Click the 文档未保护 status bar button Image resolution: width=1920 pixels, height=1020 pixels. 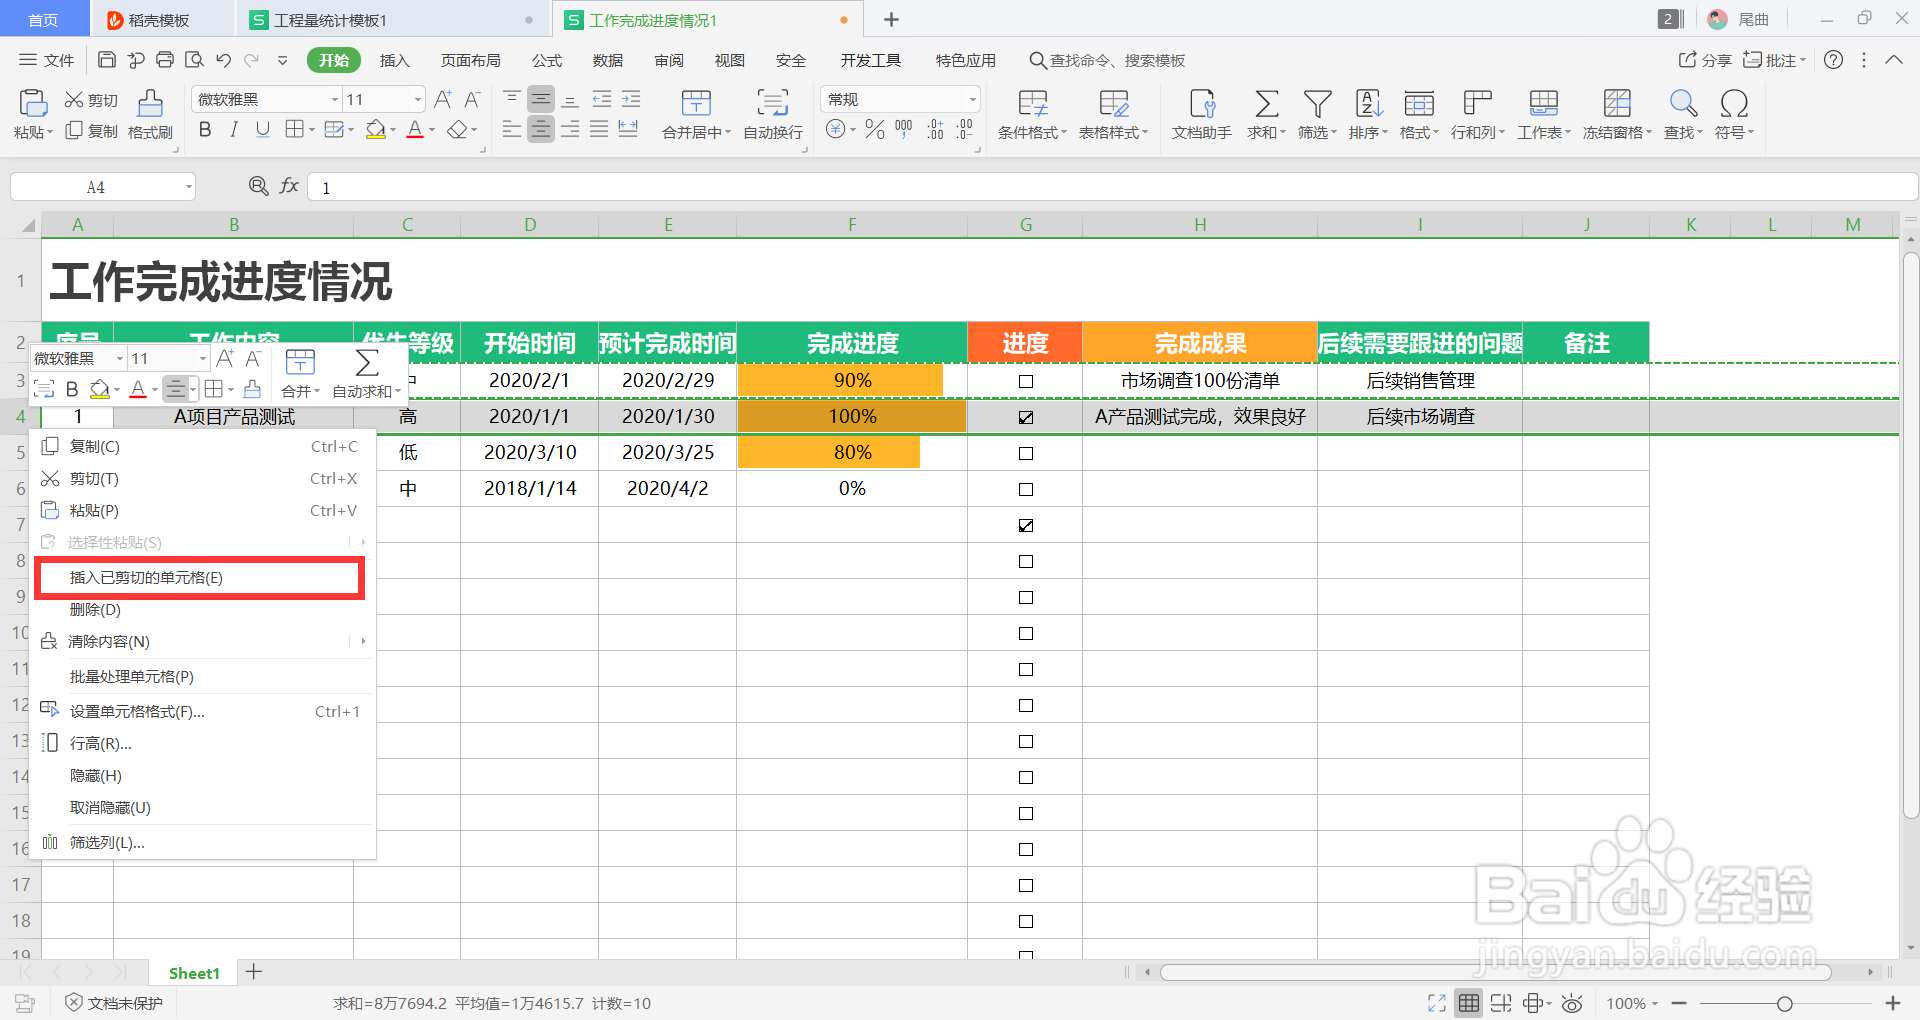(x=113, y=1002)
